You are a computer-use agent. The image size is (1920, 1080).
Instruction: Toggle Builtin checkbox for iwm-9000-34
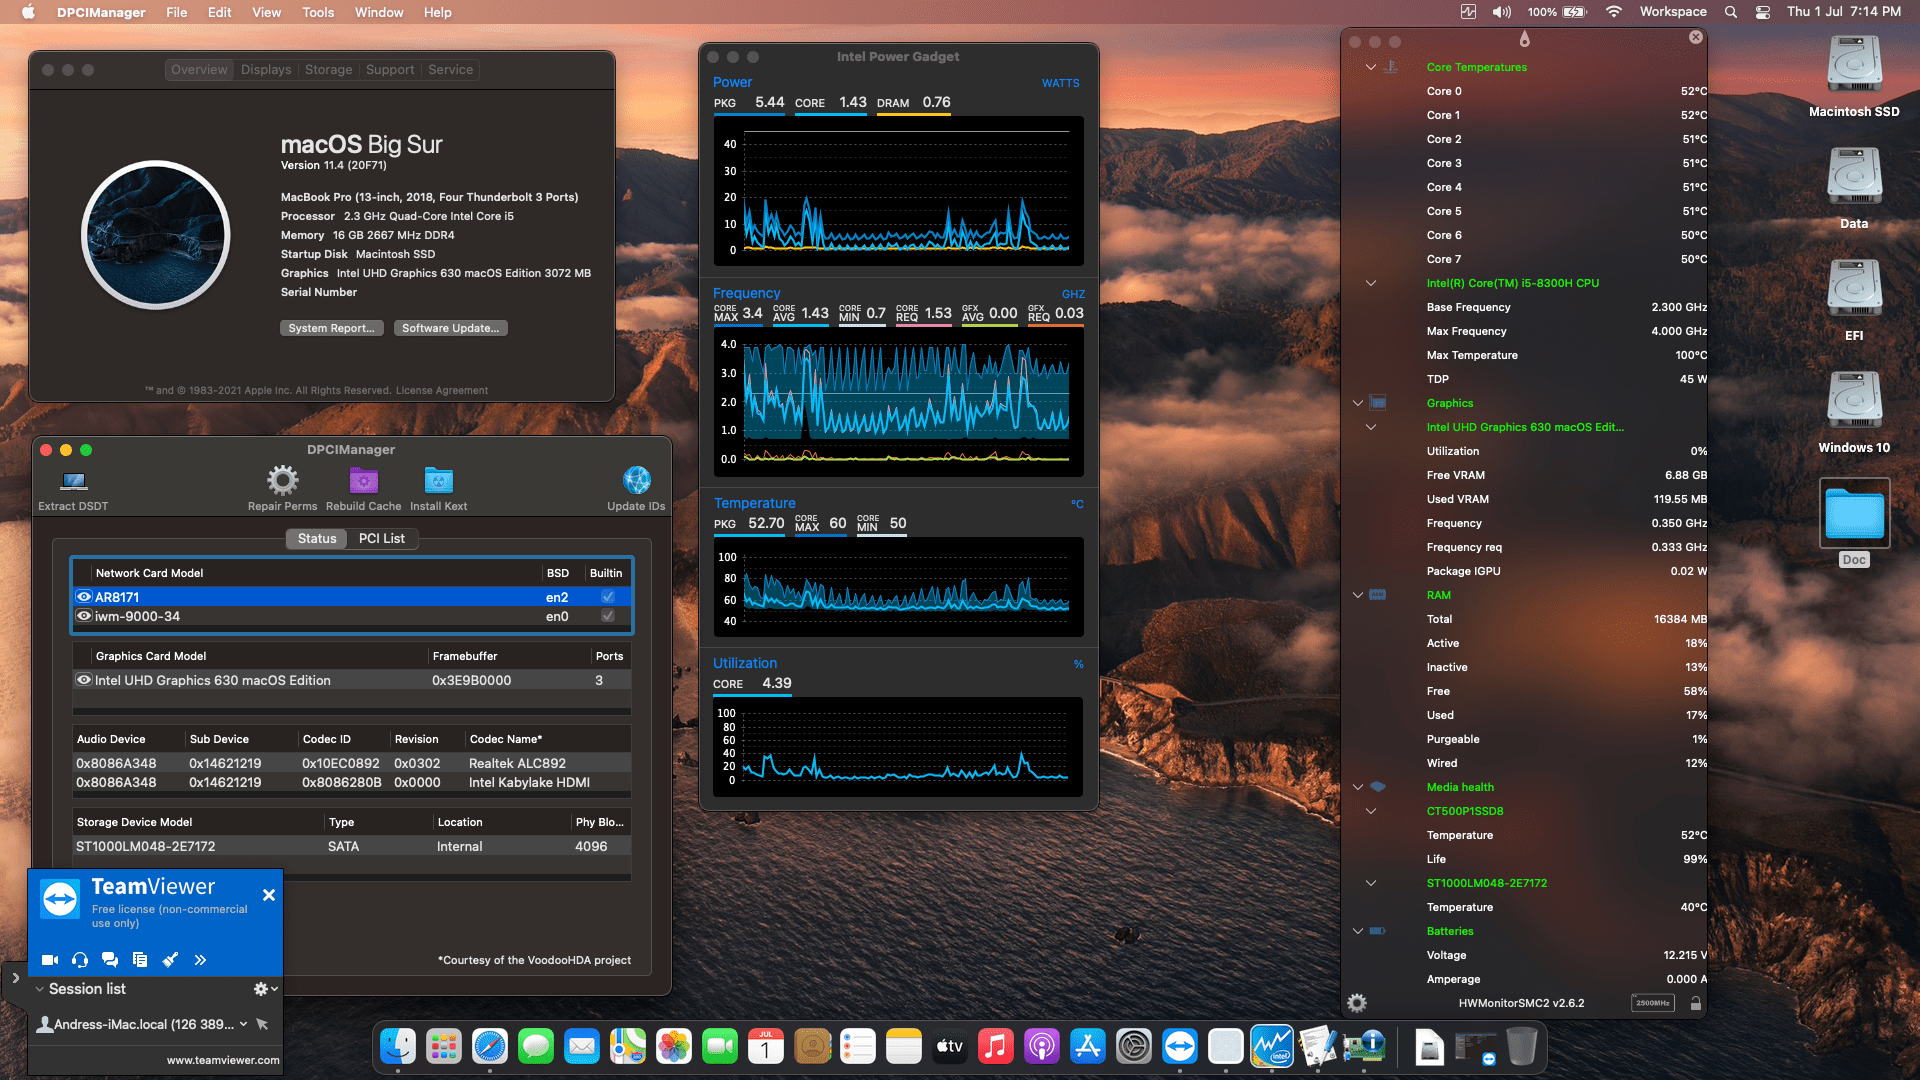[607, 616]
